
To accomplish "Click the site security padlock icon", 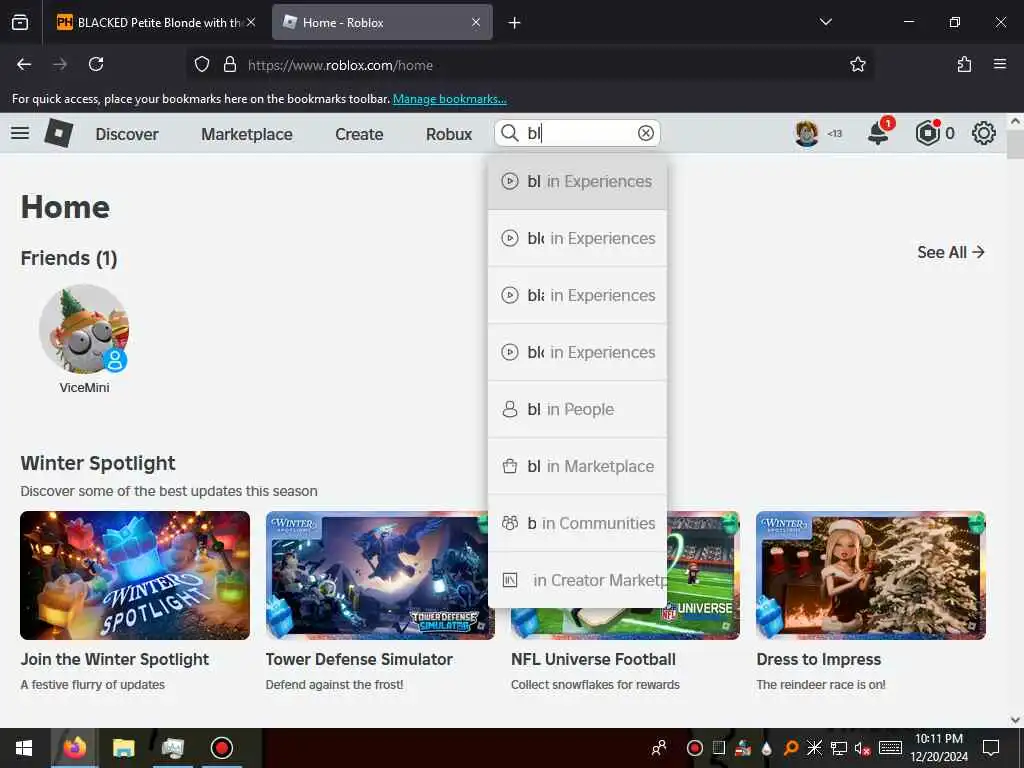I will click(230, 65).
